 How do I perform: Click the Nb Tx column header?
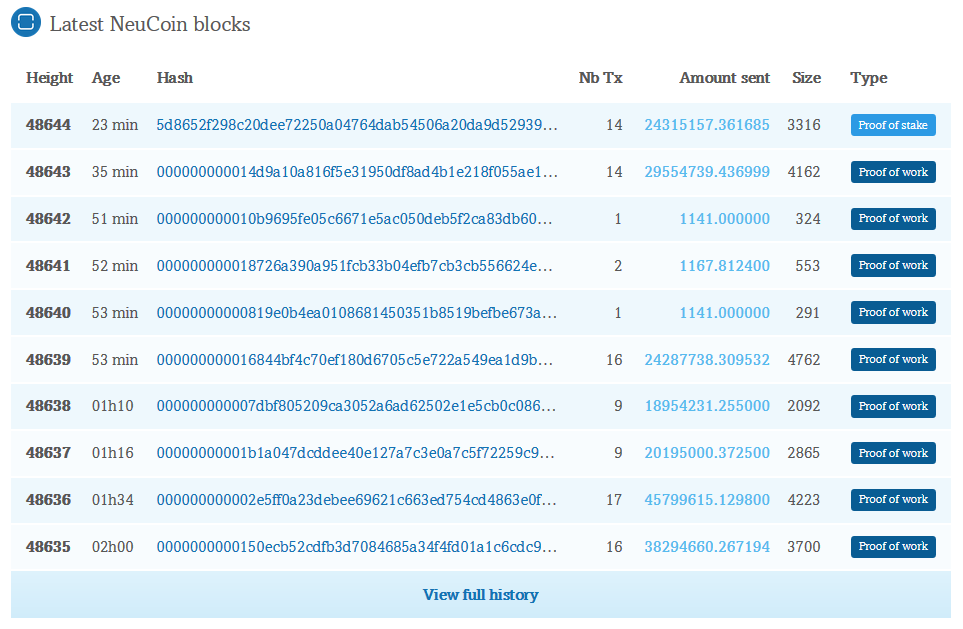pyautogui.click(x=601, y=78)
